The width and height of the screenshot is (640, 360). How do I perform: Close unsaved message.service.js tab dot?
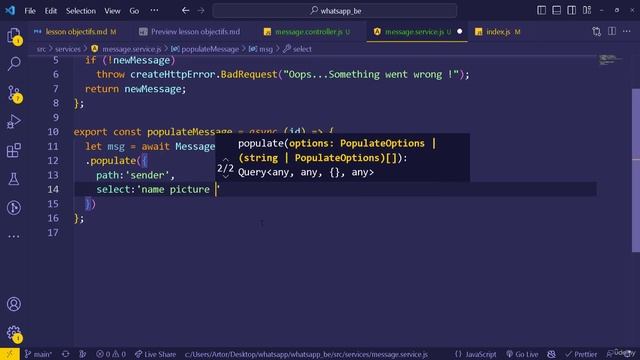point(460,31)
